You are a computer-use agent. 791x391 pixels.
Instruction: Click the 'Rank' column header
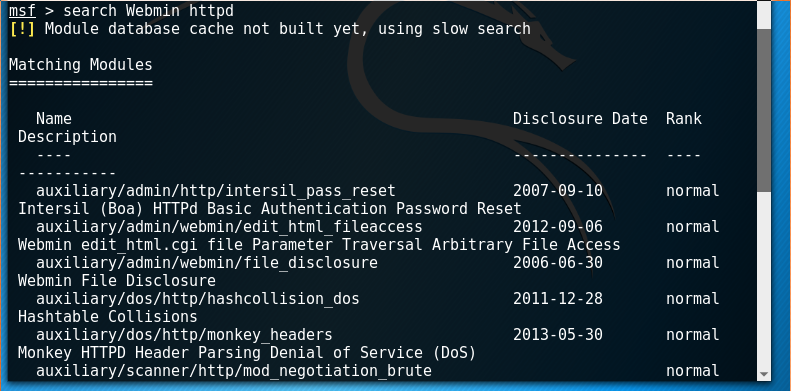684,119
